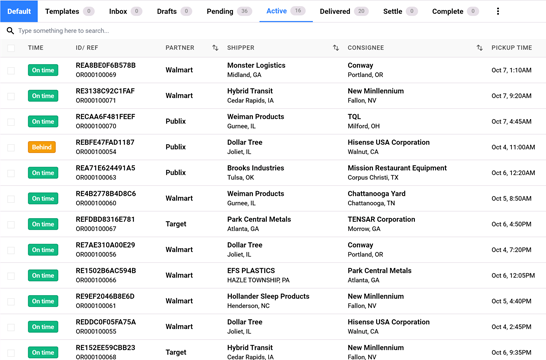Image resolution: width=546 pixels, height=360 pixels.
Task: Click On time badge for RE3138C92C1FAF
Action: pyautogui.click(x=43, y=96)
